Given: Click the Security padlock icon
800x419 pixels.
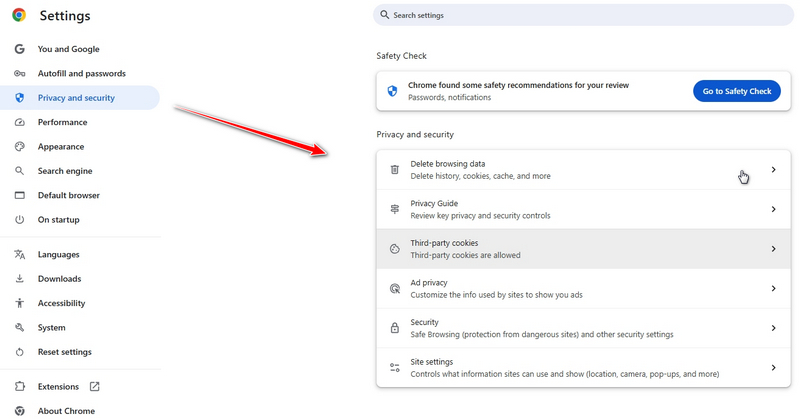Looking at the screenshot, I should pos(395,328).
